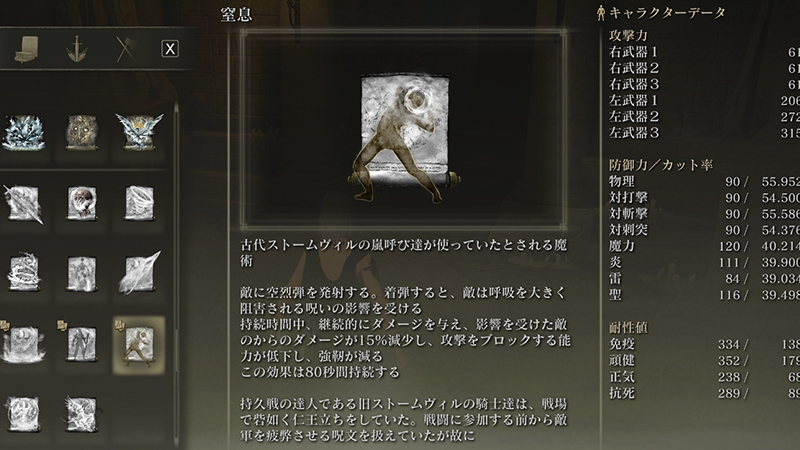Choose the thorn ring scroll icon
800x450 pixels.
click(x=23, y=272)
